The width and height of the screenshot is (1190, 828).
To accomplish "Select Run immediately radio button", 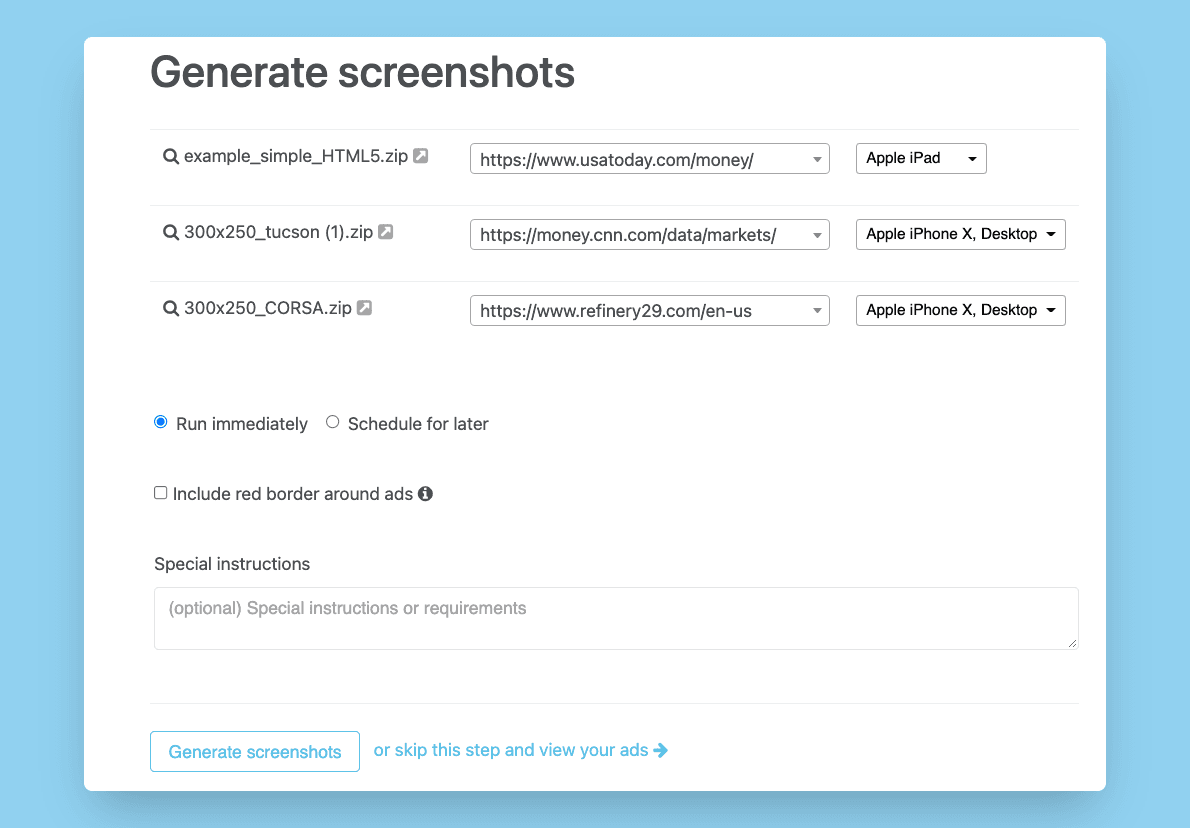I will [x=161, y=422].
